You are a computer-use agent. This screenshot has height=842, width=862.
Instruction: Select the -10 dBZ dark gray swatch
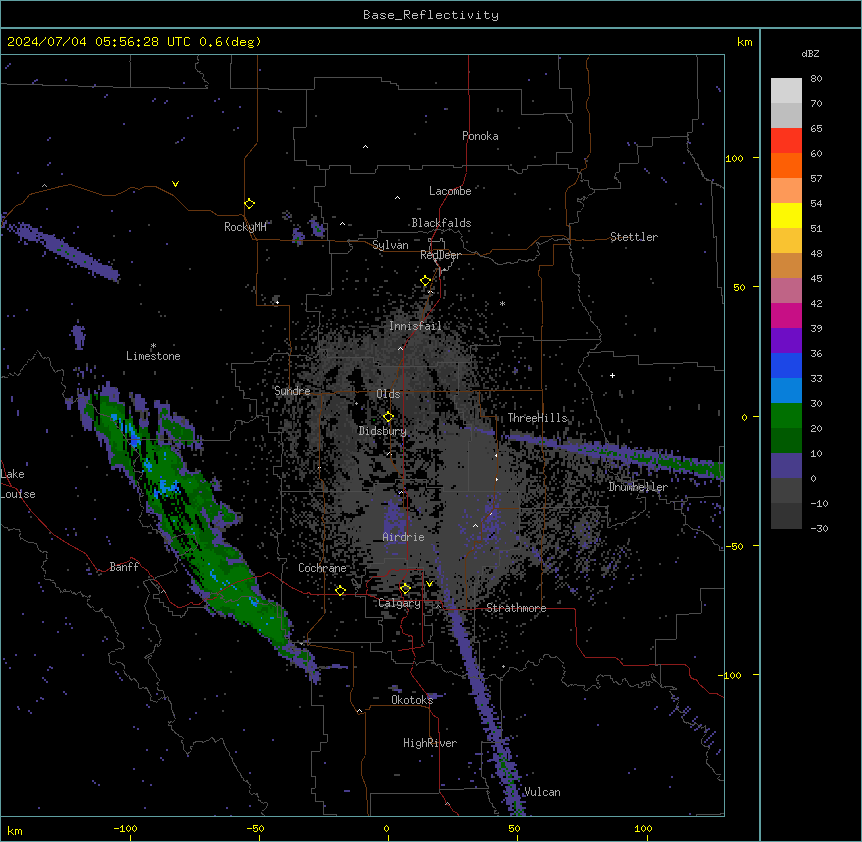tap(786, 516)
